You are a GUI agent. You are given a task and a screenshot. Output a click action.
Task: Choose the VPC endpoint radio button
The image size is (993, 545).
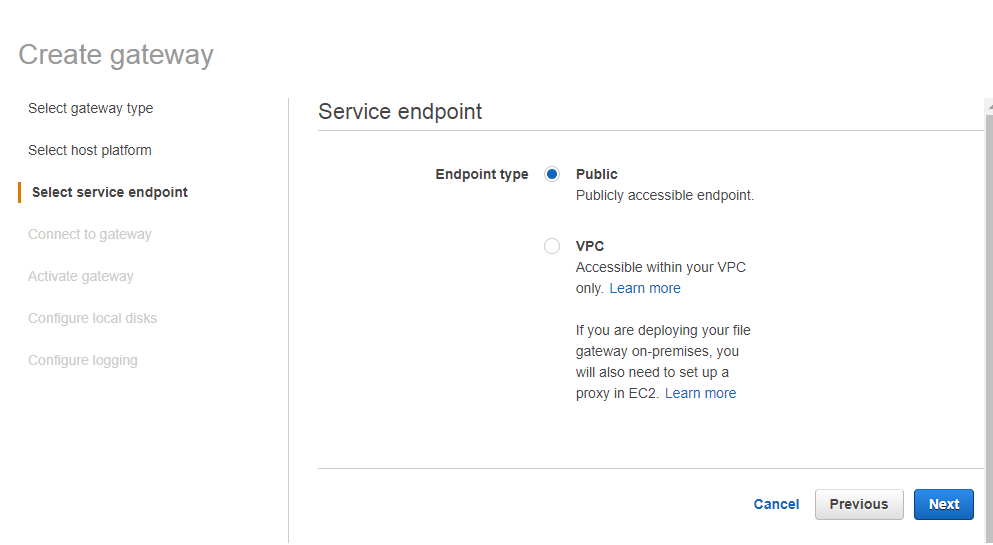(552, 246)
